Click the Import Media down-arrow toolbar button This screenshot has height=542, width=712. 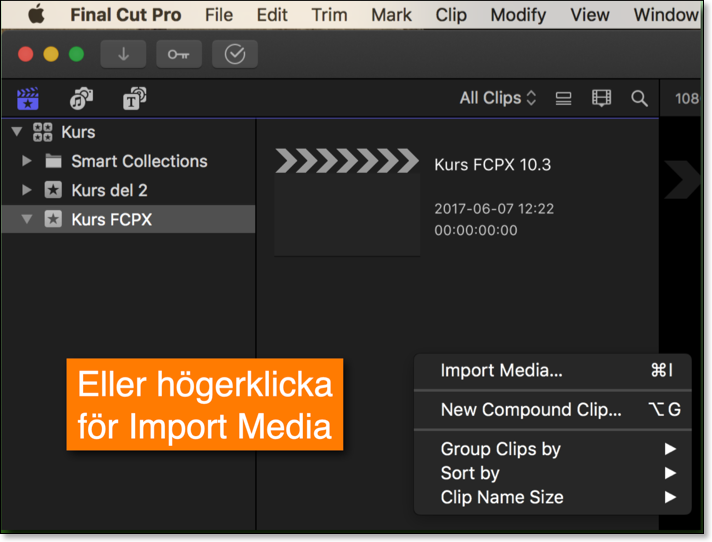tap(124, 54)
